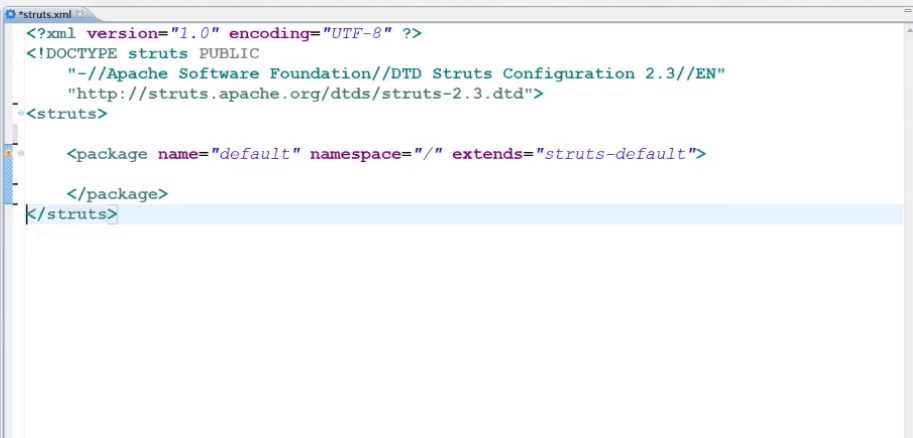
Task: Click the PUBLIC keyword in DOCTYPE line
Action: point(229,54)
